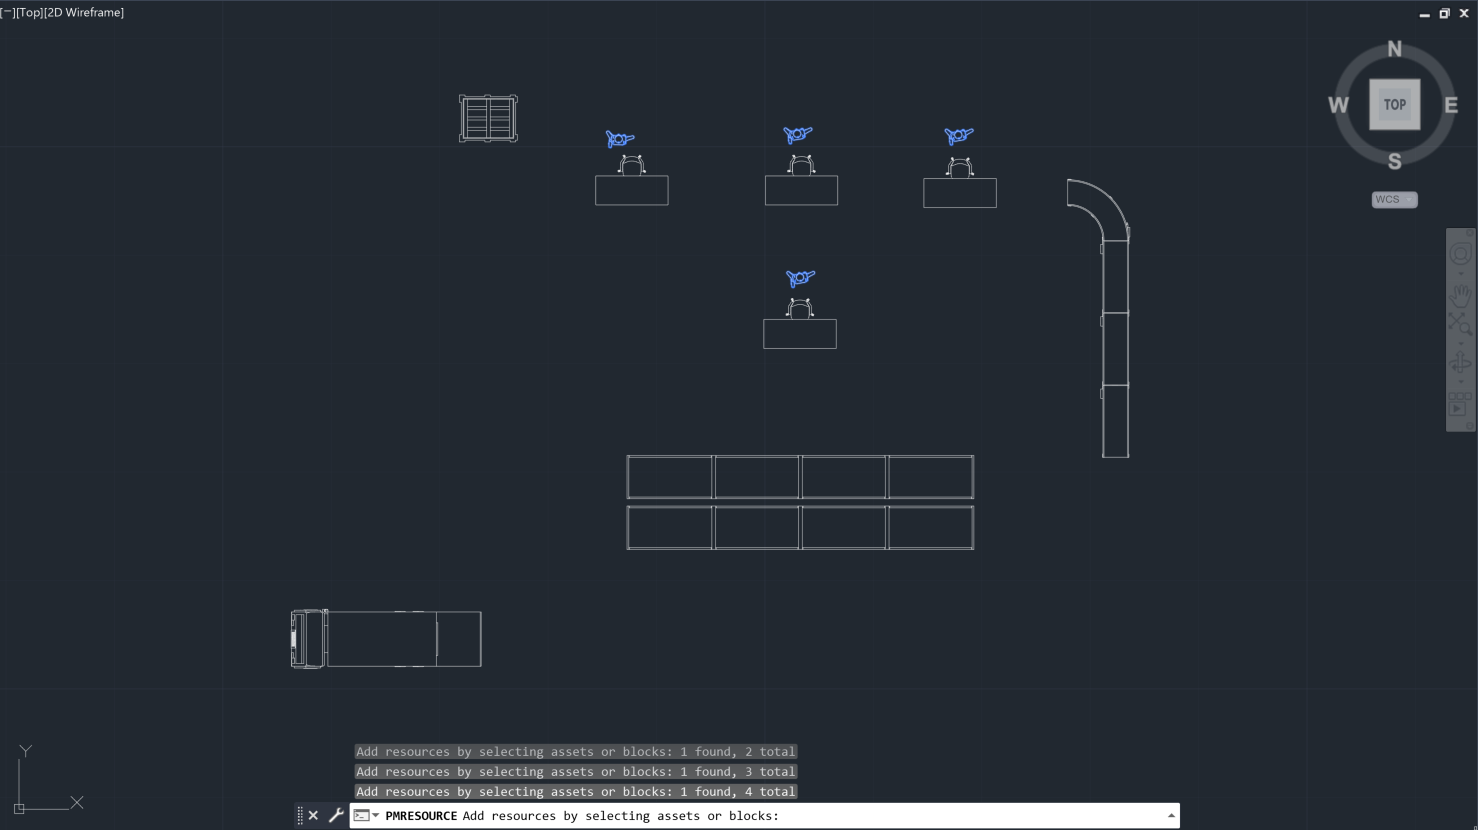Click the S compass letter on ViewCube

(x=1394, y=162)
